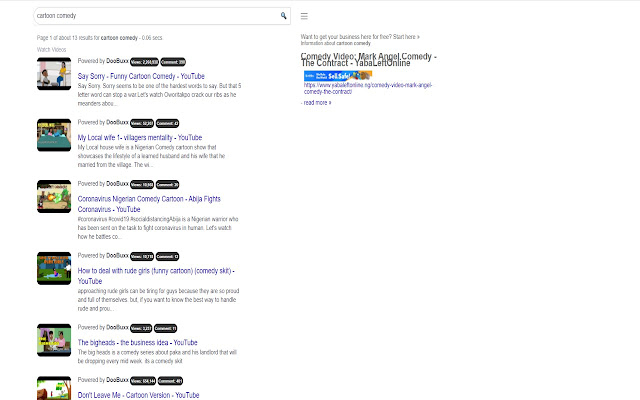
Task: Click the 'Watch Videos' label
Action: point(51,50)
